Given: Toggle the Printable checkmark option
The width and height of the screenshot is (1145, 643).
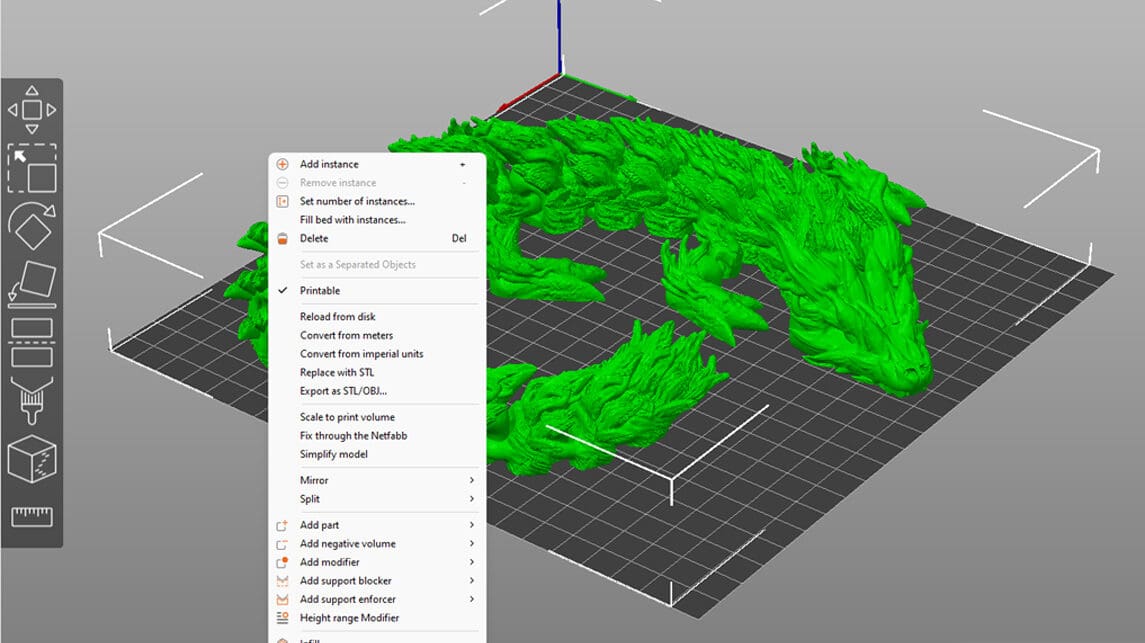Looking at the screenshot, I should 377,290.
